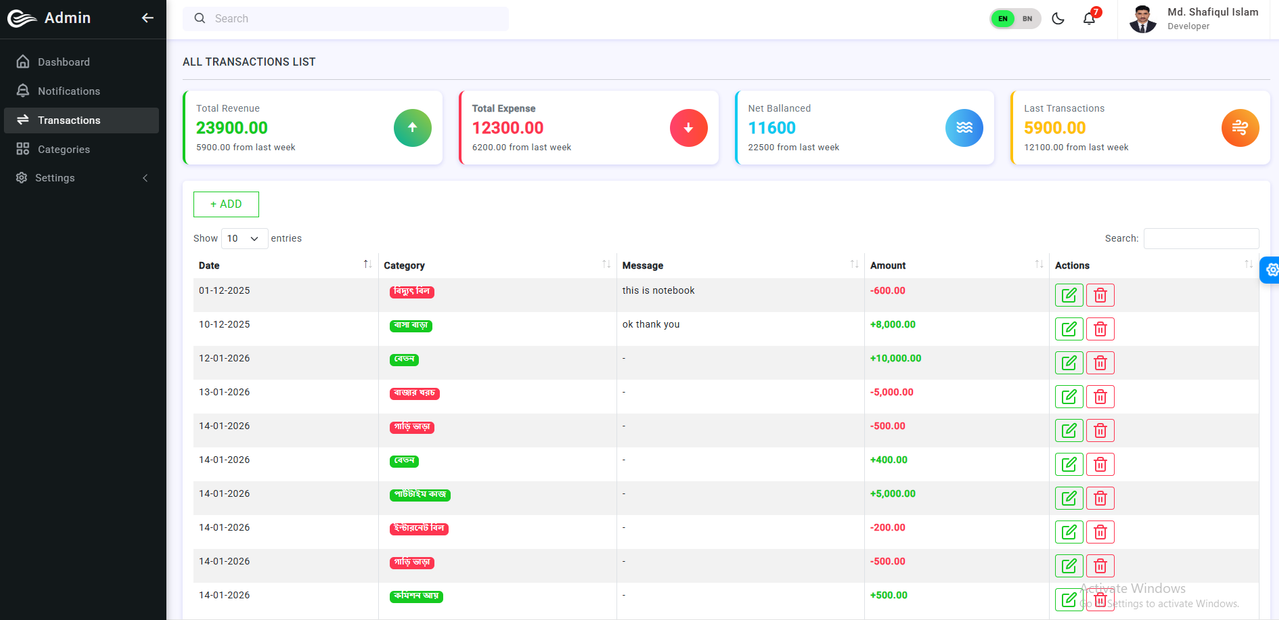This screenshot has height=620, width=1279.
Task: Click '5900.00 from last week' text
Action: pyautogui.click(x=246, y=147)
